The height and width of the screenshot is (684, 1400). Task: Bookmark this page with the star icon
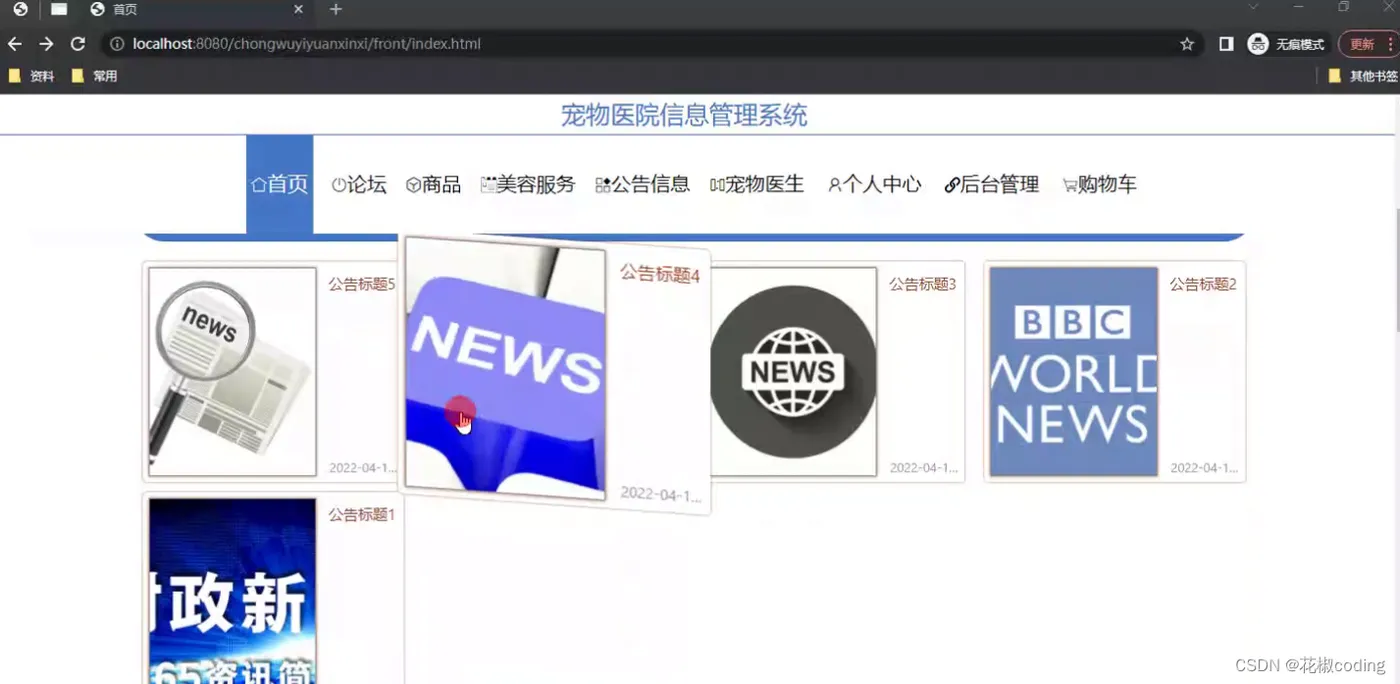1187,44
